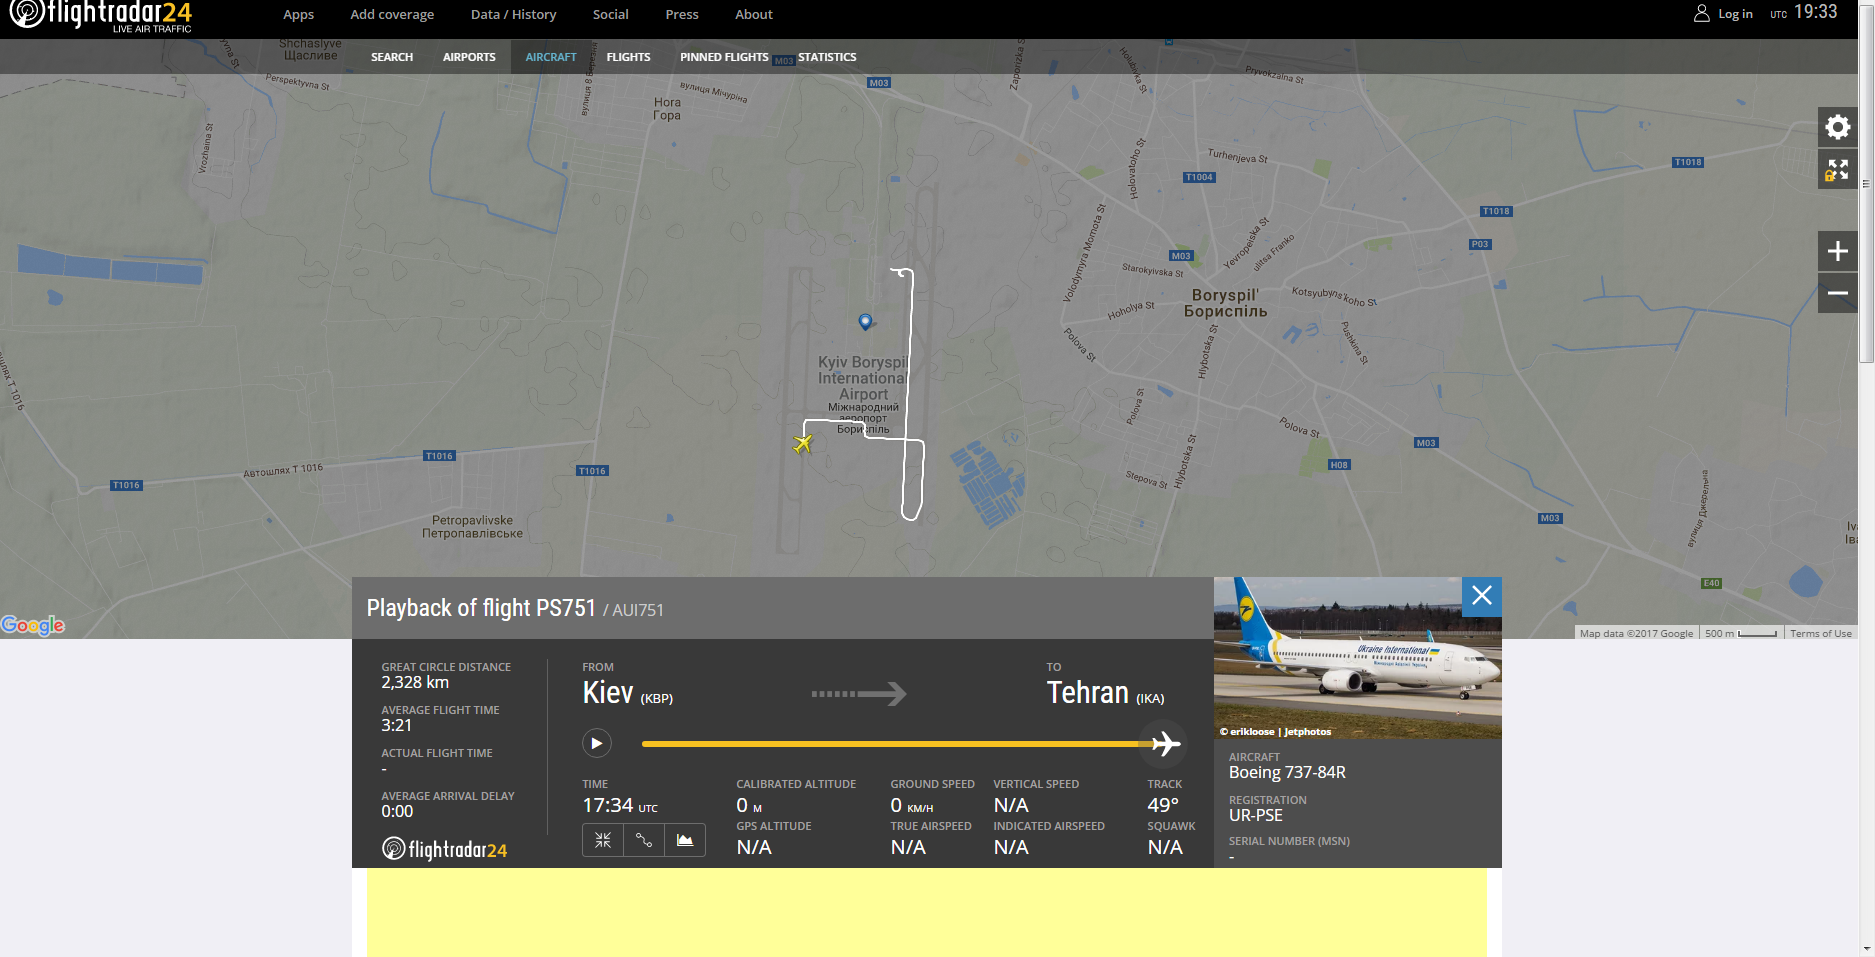Select the Pinned Flights tab

point(724,57)
